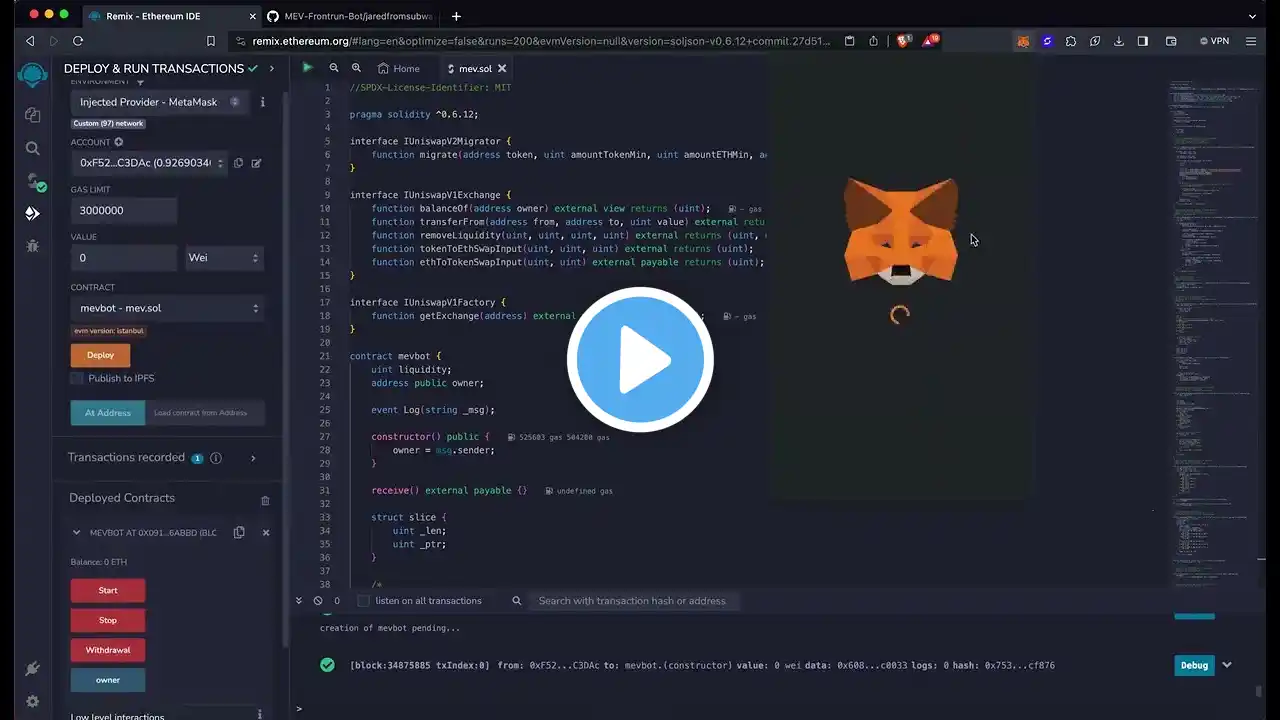Open the Account selector dropdown
This screenshot has height=720, width=1280.
[x=149, y=163]
